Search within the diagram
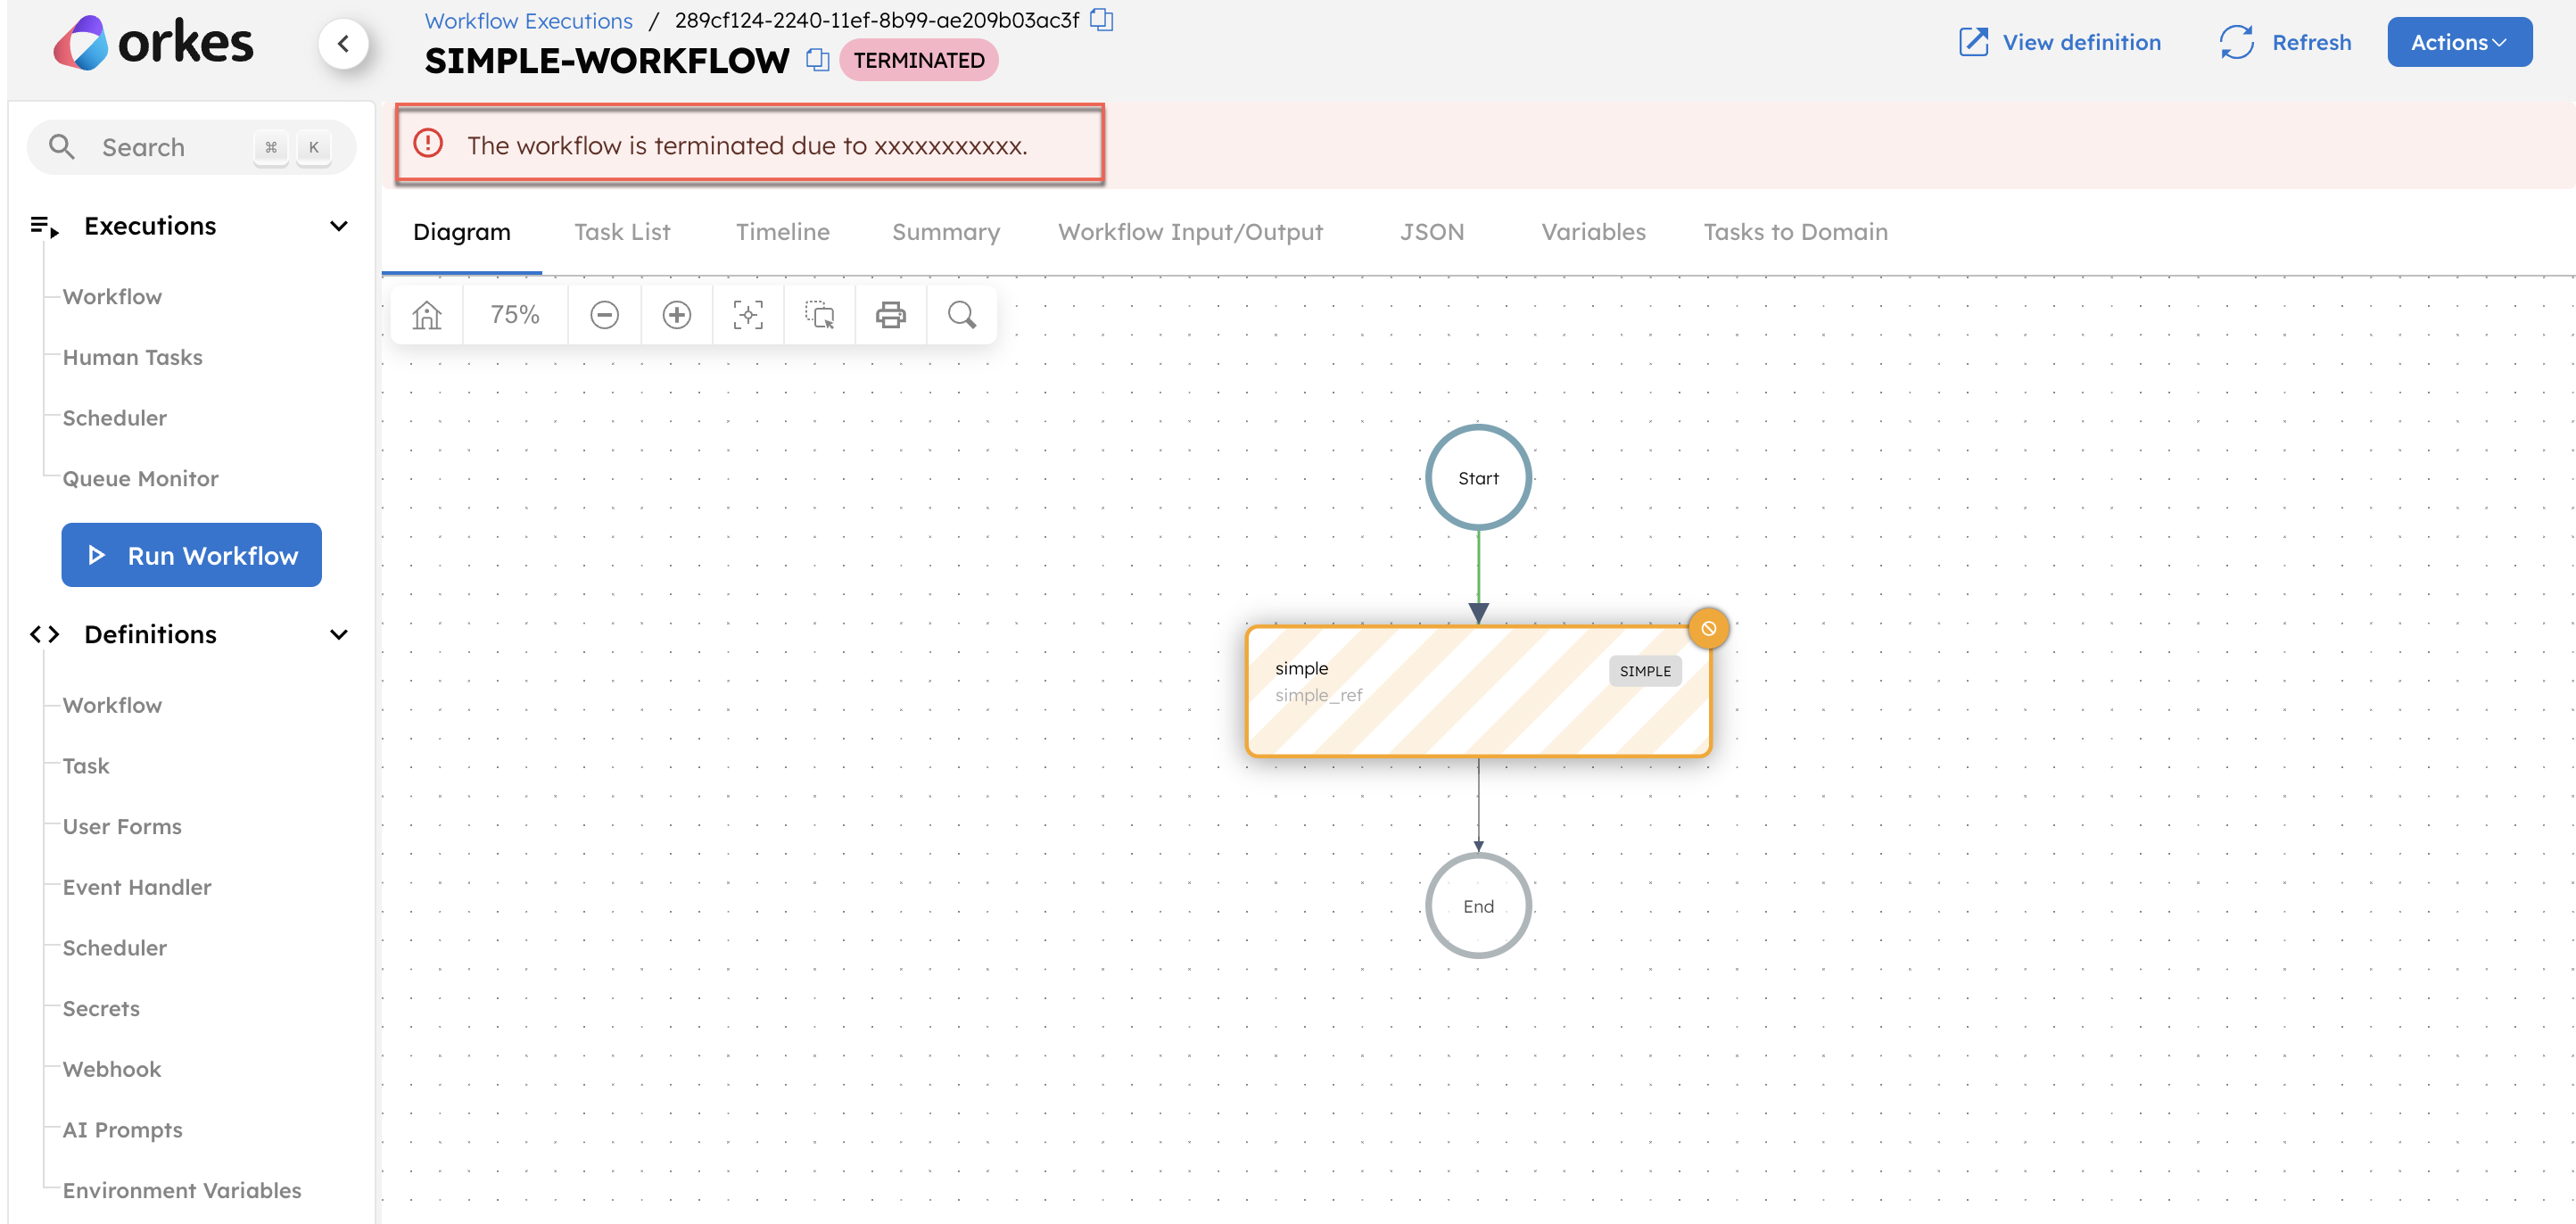Image resolution: width=2576 pixels, height=1224 pixels. tap(962, 315)
